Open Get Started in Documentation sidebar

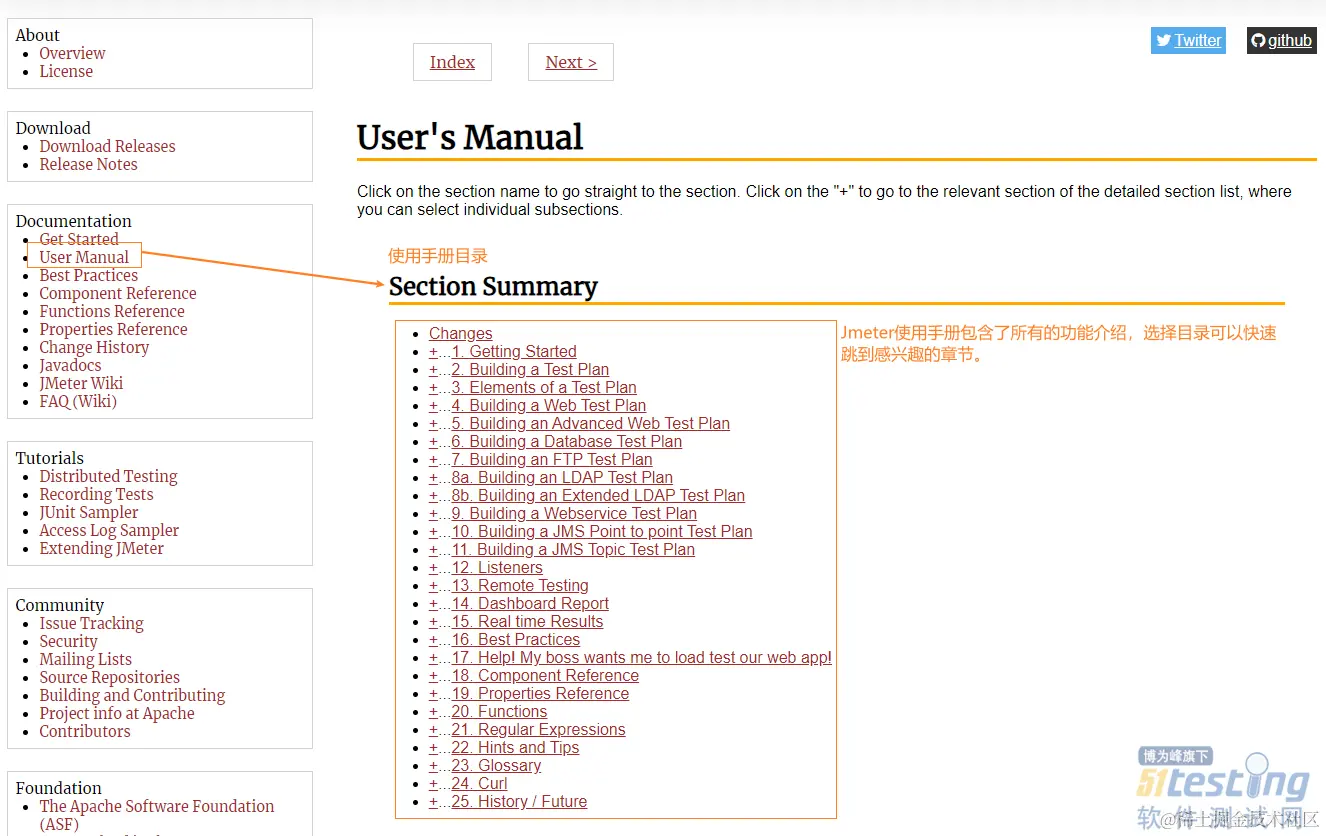(79, 240)
